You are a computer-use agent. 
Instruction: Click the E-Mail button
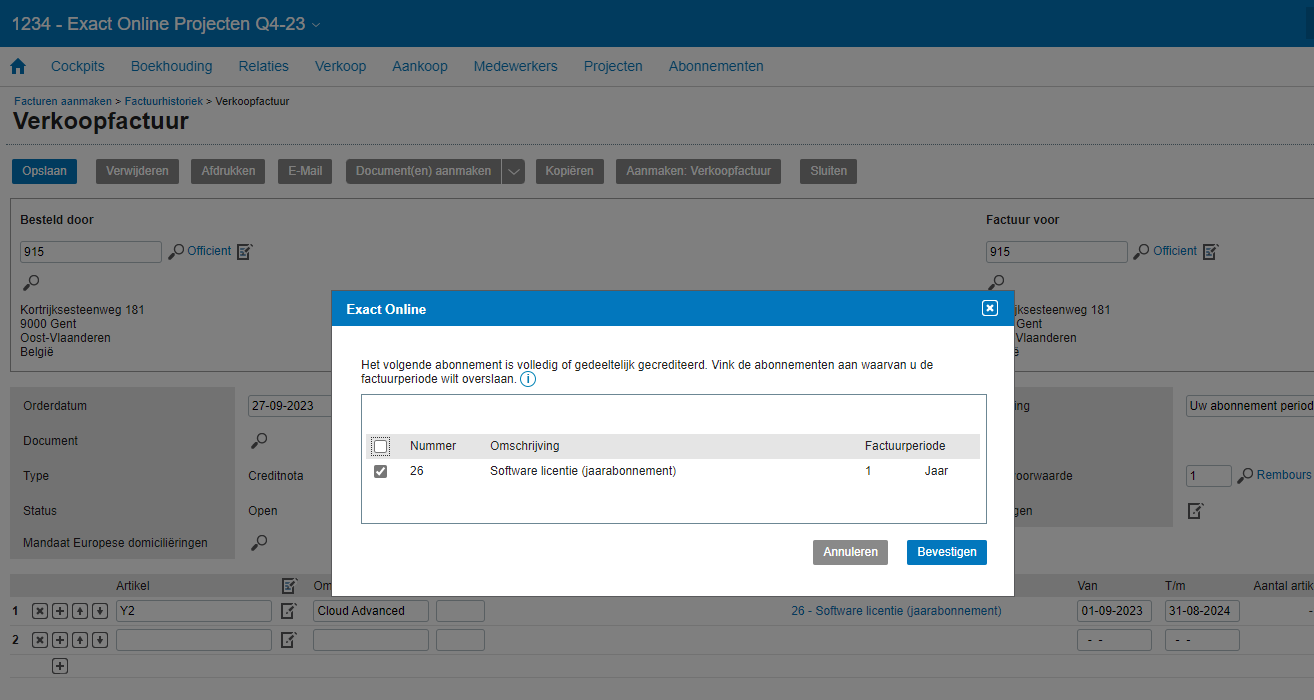coord(305,171)
